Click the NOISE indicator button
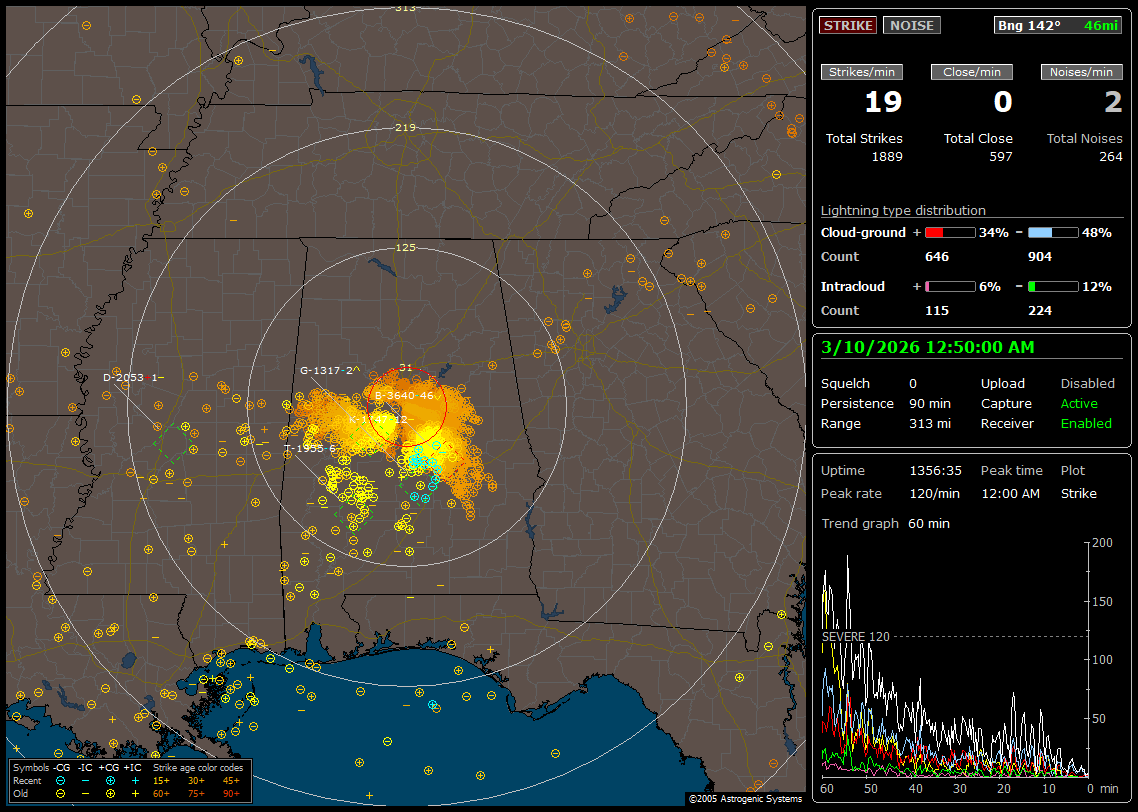This screenshot has width=1138, height=812. point(911,25)
